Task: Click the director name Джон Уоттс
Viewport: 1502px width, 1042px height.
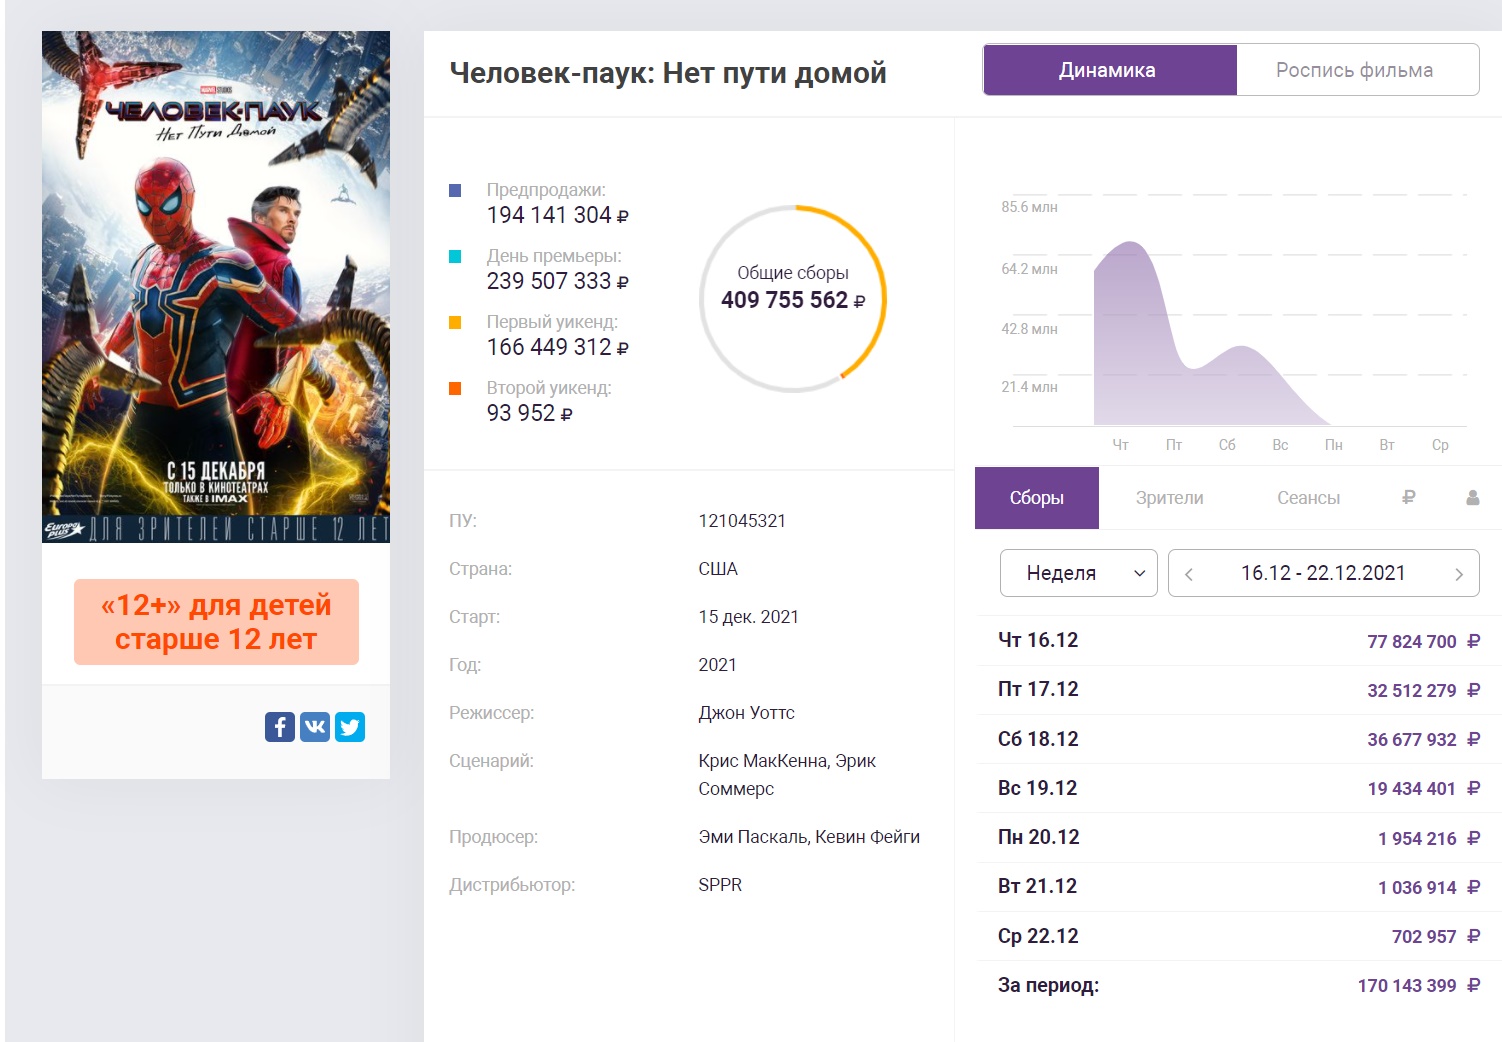Action: pyautogui.click(x=746, y=713)
